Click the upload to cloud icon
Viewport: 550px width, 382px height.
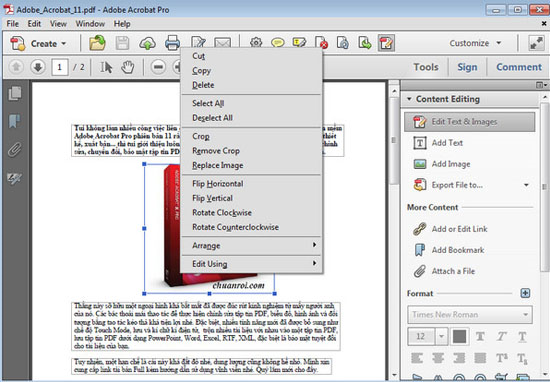point(147,43)
